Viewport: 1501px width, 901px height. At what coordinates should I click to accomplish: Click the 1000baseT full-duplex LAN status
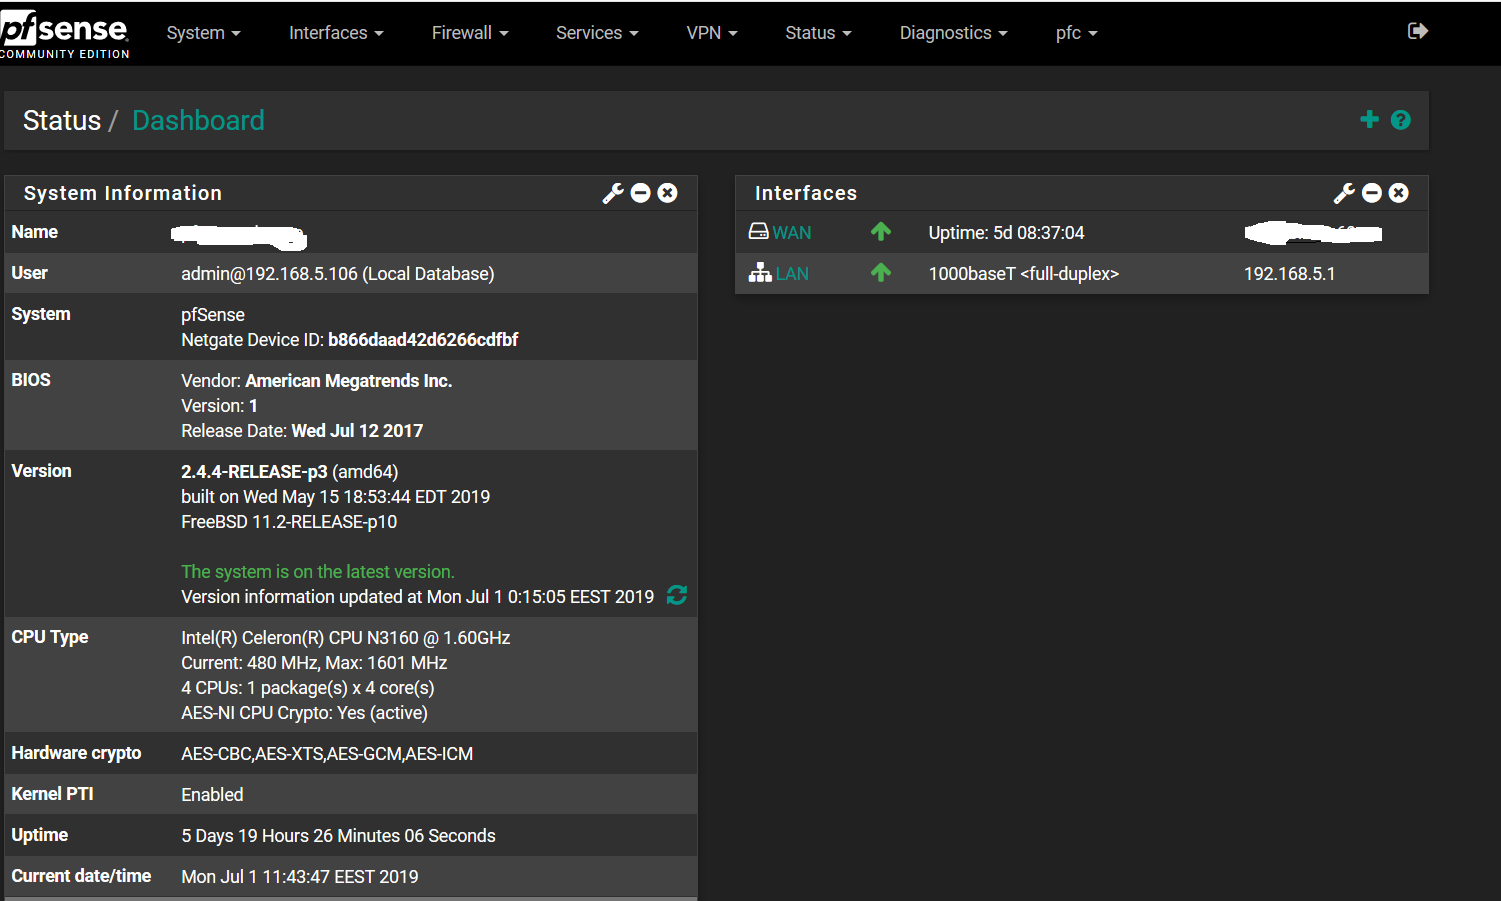1023,274
